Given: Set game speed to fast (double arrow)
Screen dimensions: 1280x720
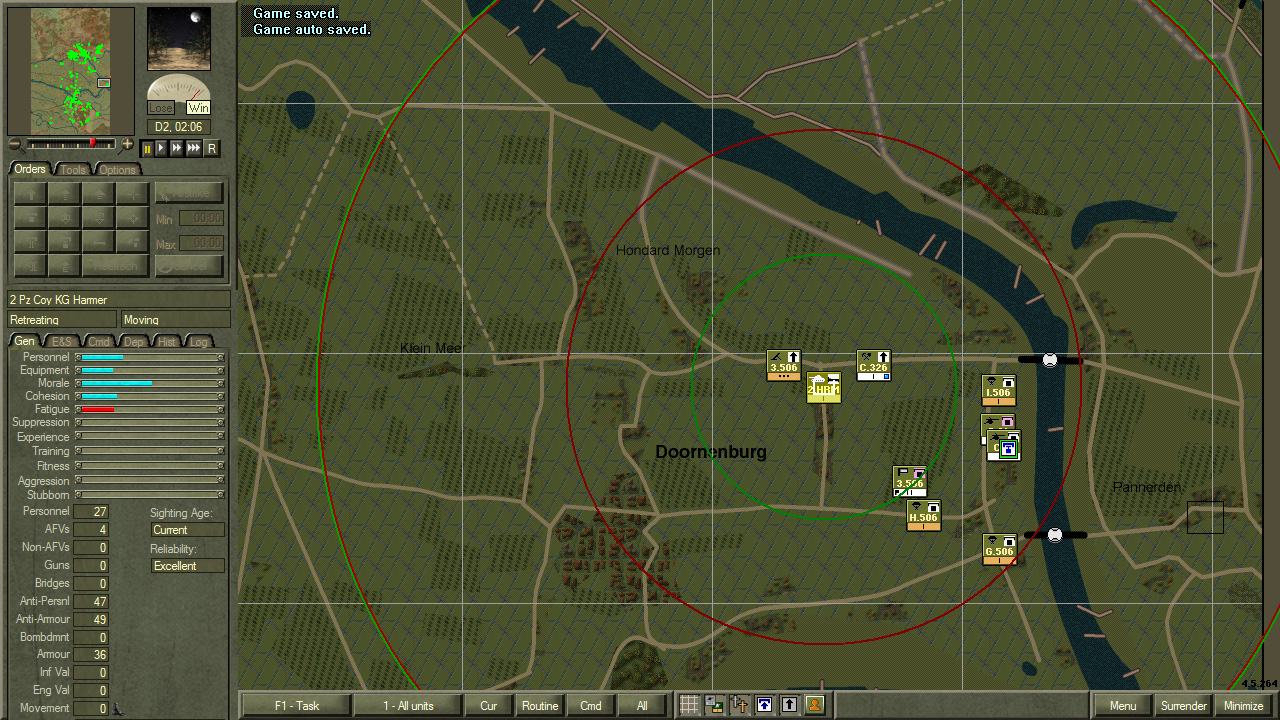Looking at the screenshot, I should 176,148.
